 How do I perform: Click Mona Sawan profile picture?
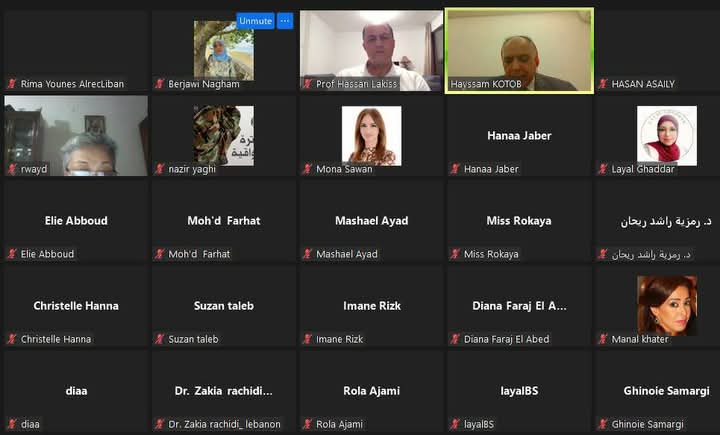(371, 136)
